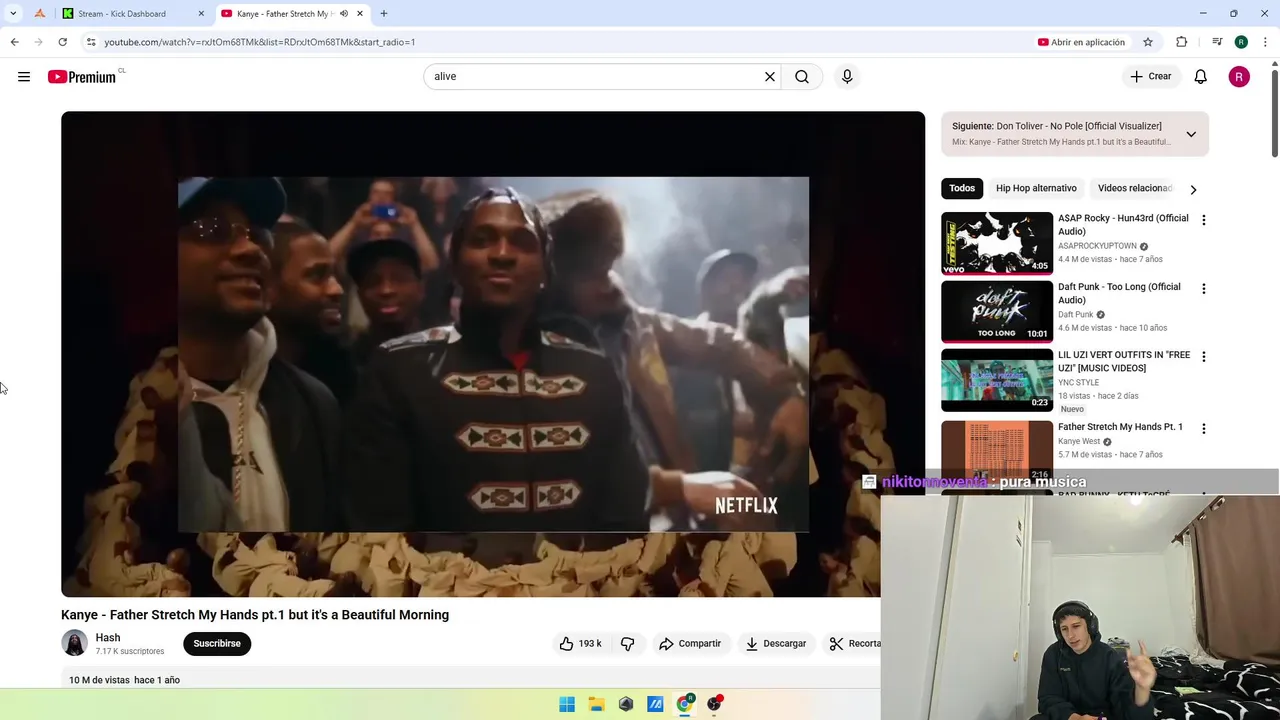The width and height of the screenshot is (1280, 720).
Task: Open options for Daft Punk Too Long video
Action: click(x=1204, y=289)
